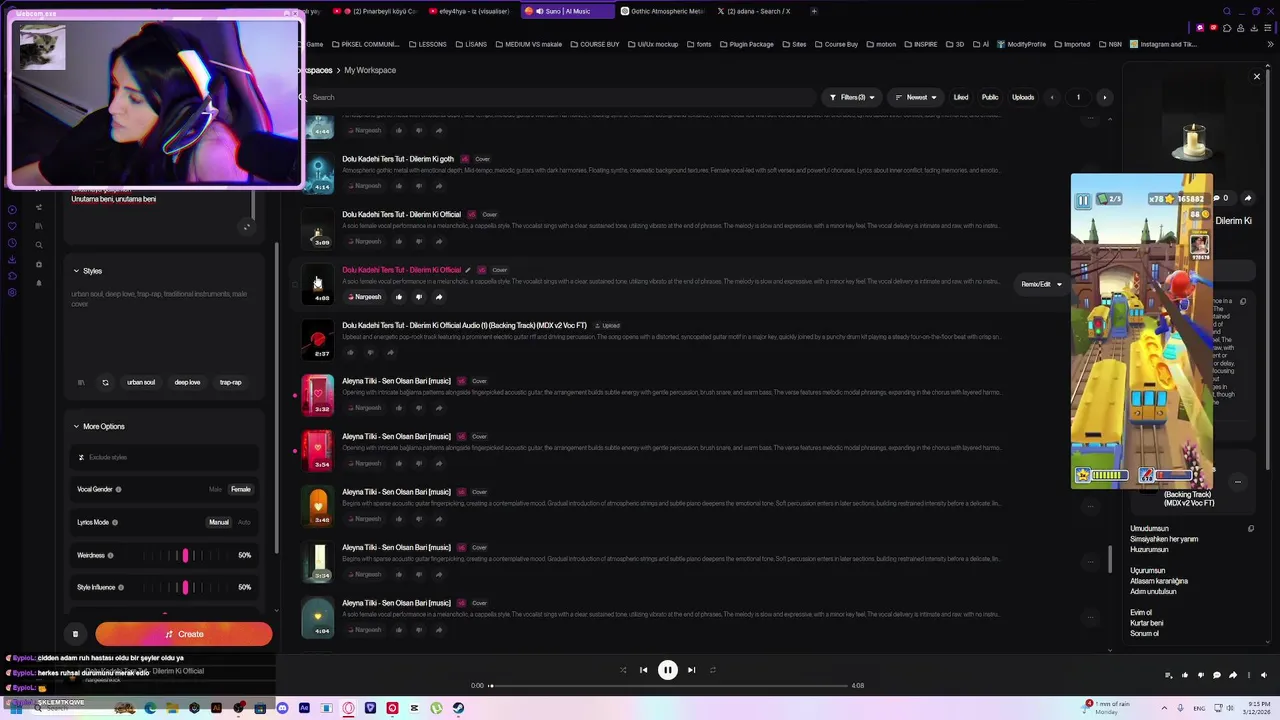Image resolution: width=1280 pixels, height=720 pixels.
Task: Open the Remix/Edit dropdown
Action: click(1041, 284)
